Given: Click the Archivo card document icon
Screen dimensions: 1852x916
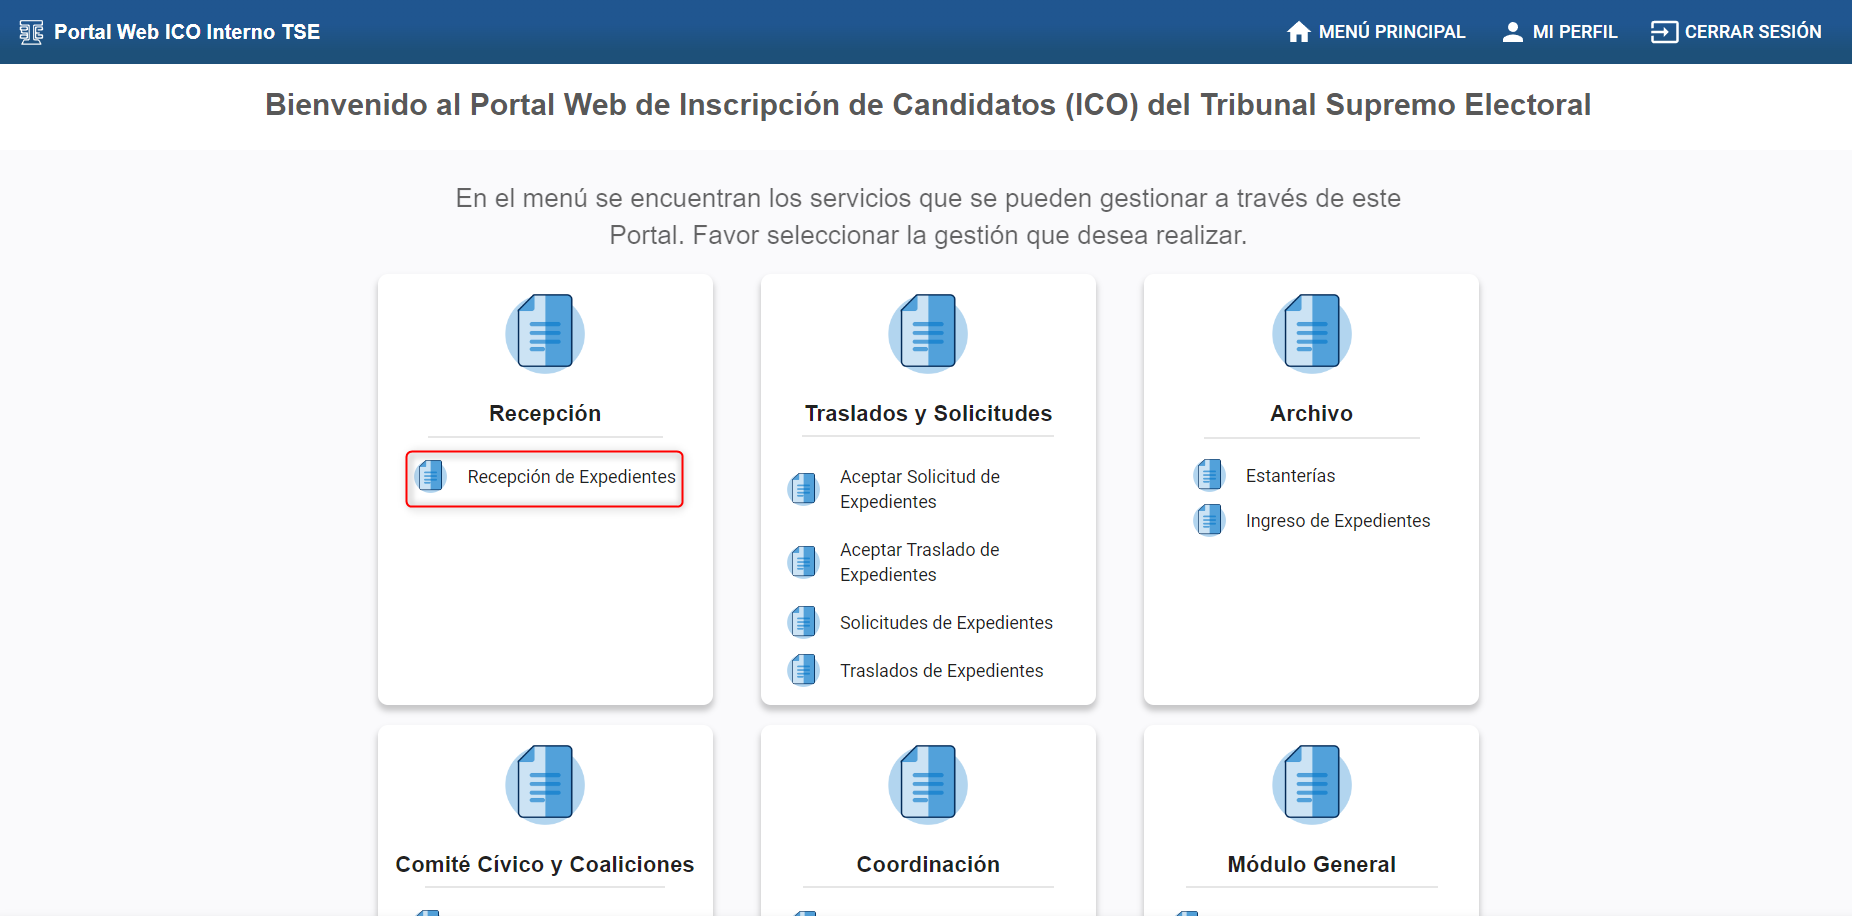Looking at the screenshot, I should tap(1311, 333).
